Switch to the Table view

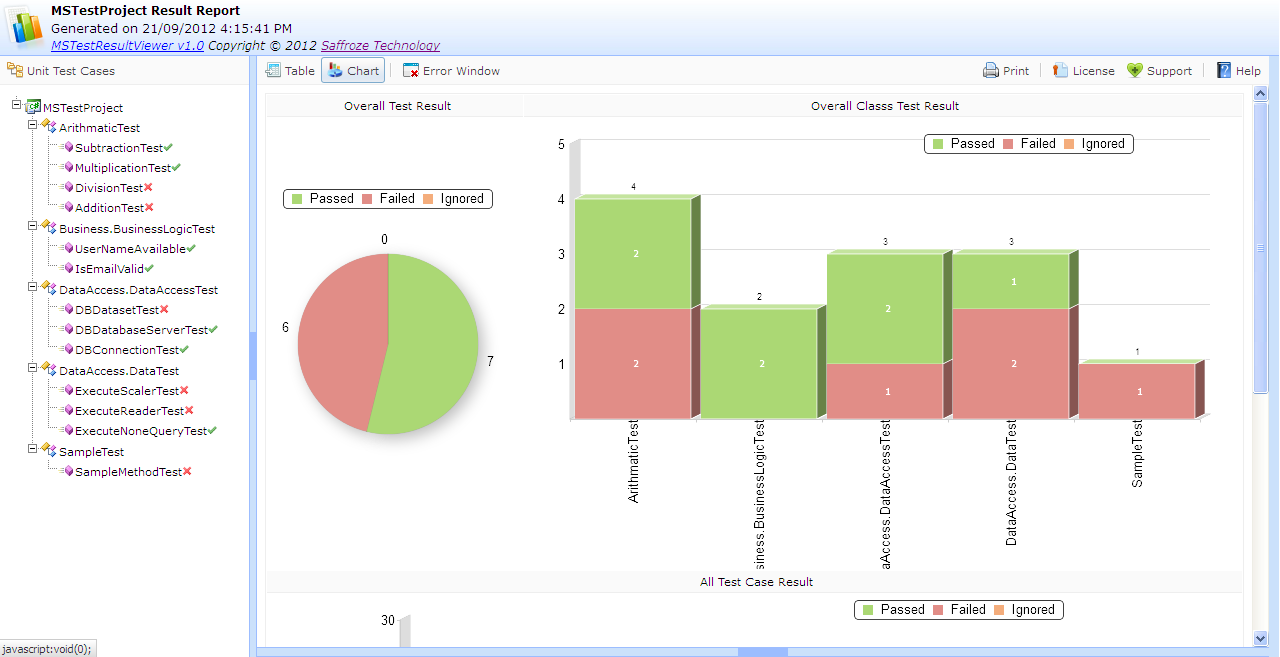(290, 70)
